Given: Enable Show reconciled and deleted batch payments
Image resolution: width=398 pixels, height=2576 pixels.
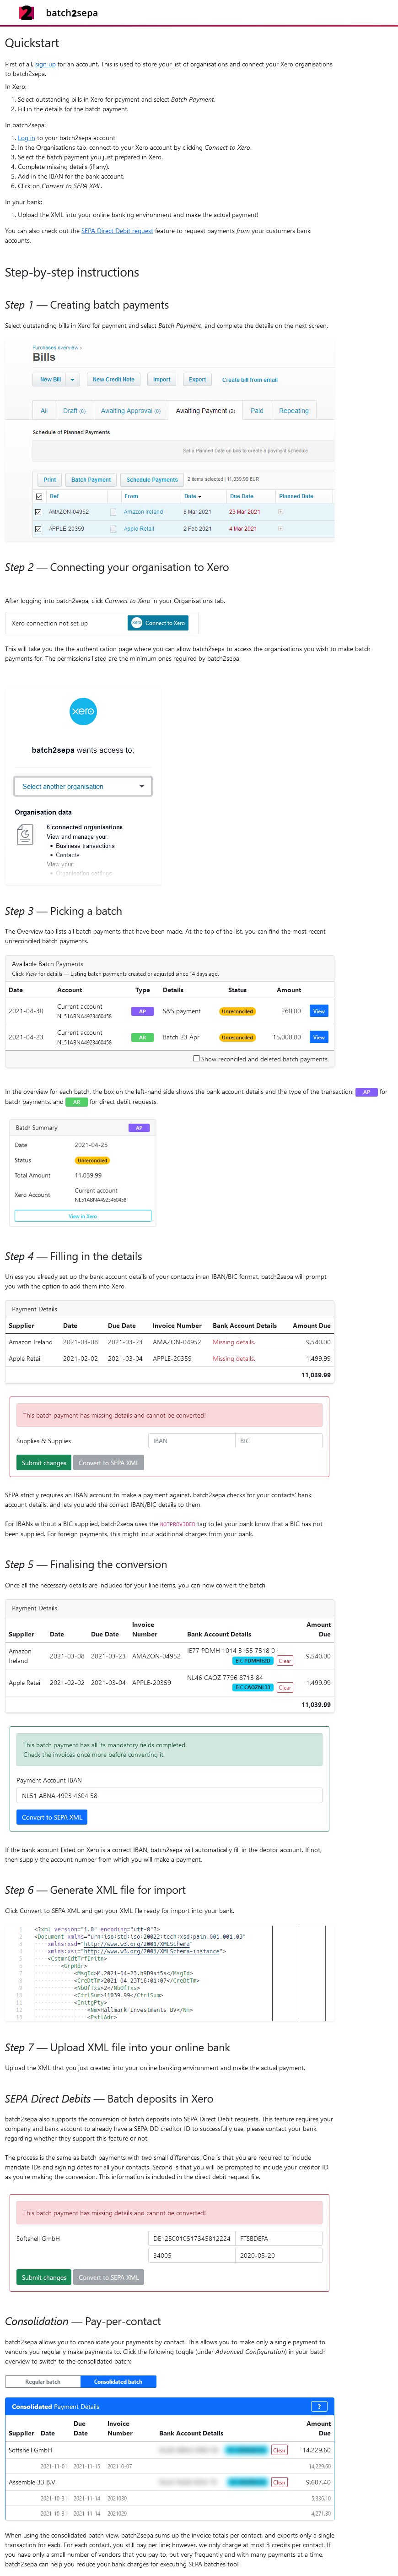Looking at the screenshot, I should pyautogui.click(x=196, y=1058).
